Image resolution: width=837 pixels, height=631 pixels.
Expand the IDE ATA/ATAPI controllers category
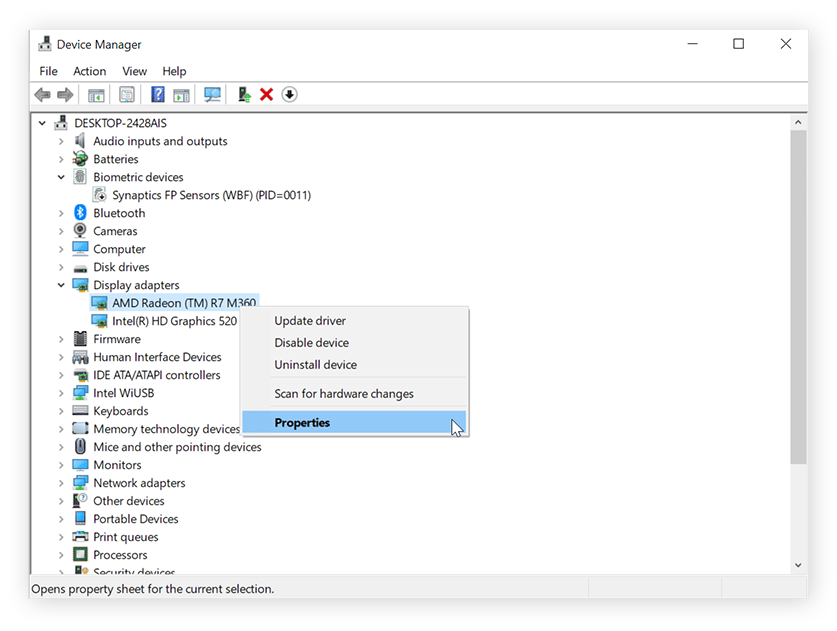coord(61,375)
